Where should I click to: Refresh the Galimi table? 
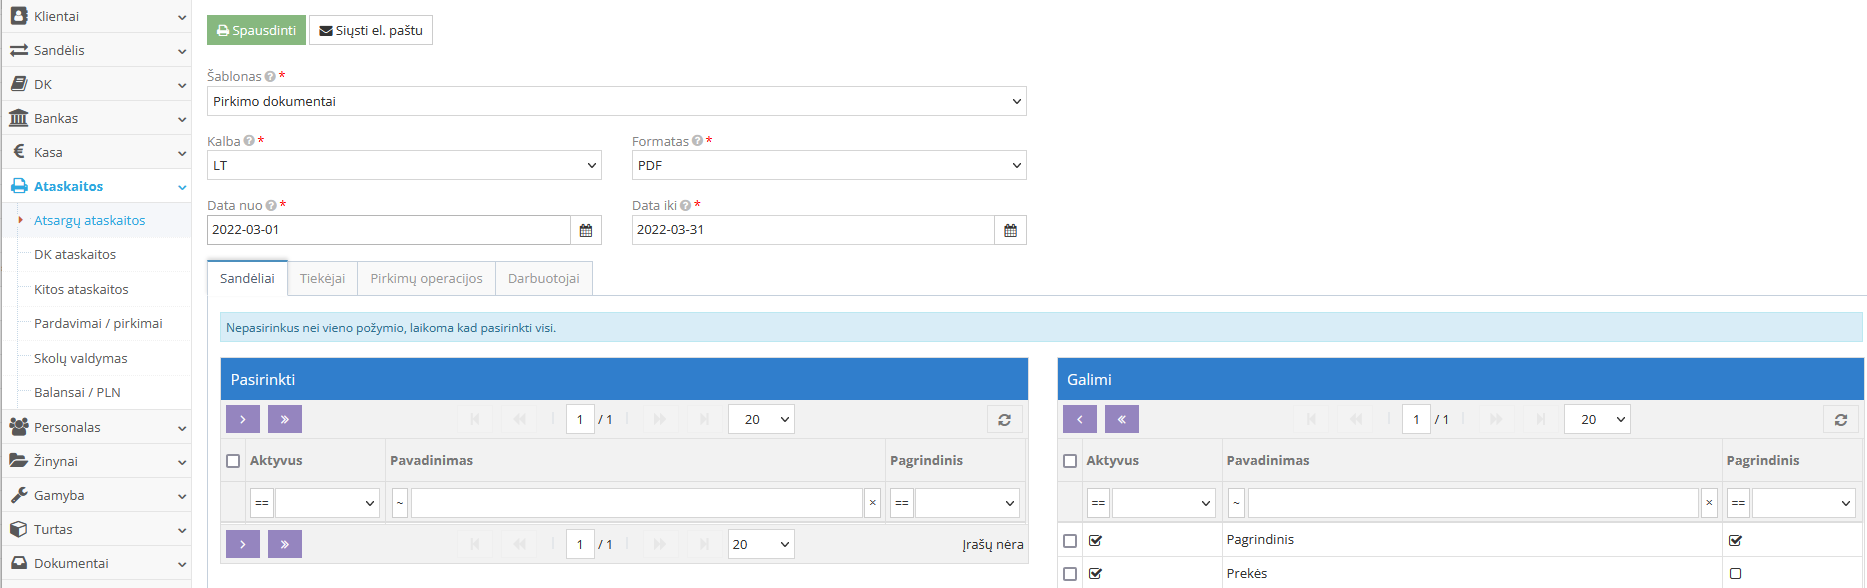pyautogui.click(x=1840, y=420)
